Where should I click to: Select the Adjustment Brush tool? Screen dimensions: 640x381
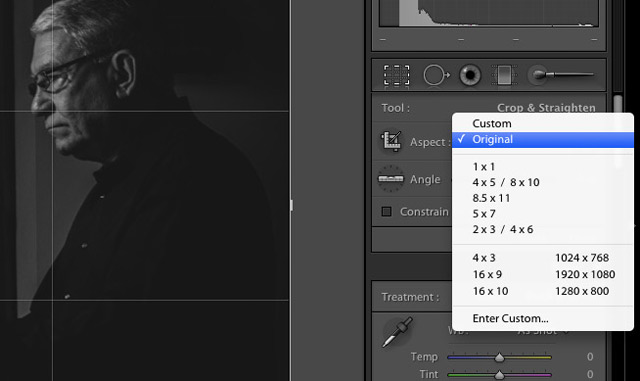click(x=561, y=75)
